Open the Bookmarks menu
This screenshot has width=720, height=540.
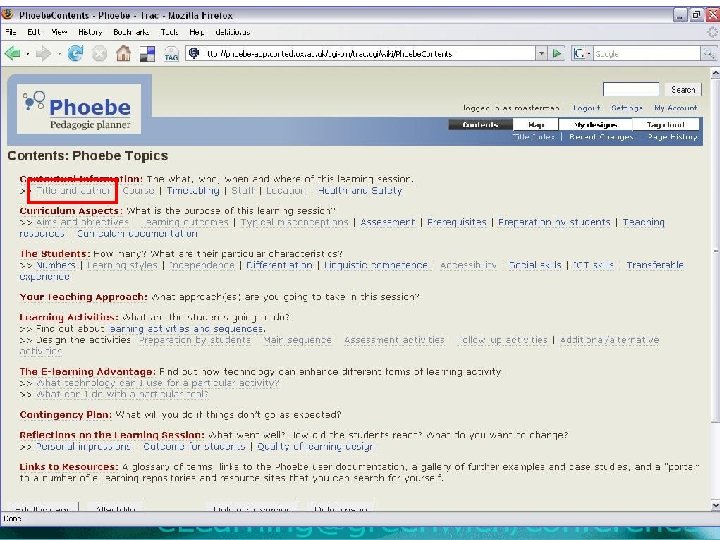pos(131,32)
